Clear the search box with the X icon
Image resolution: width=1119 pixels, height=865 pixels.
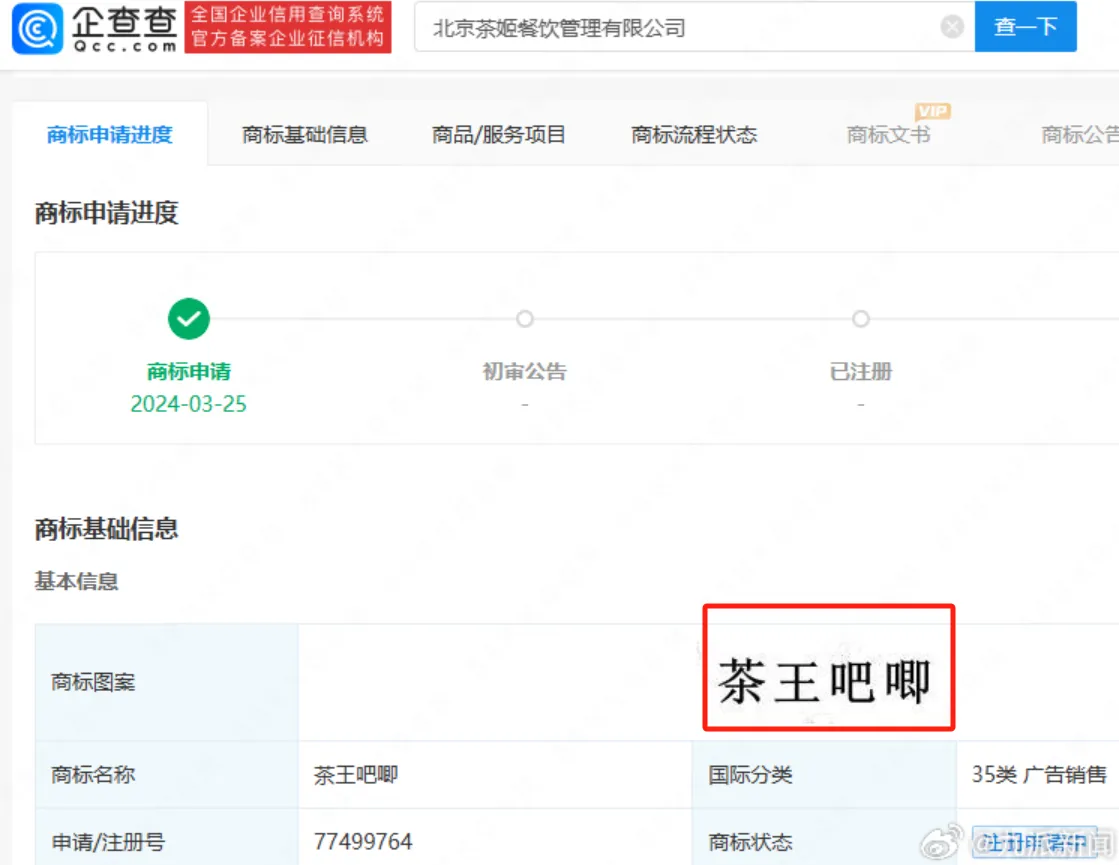[x=952, y=27]
